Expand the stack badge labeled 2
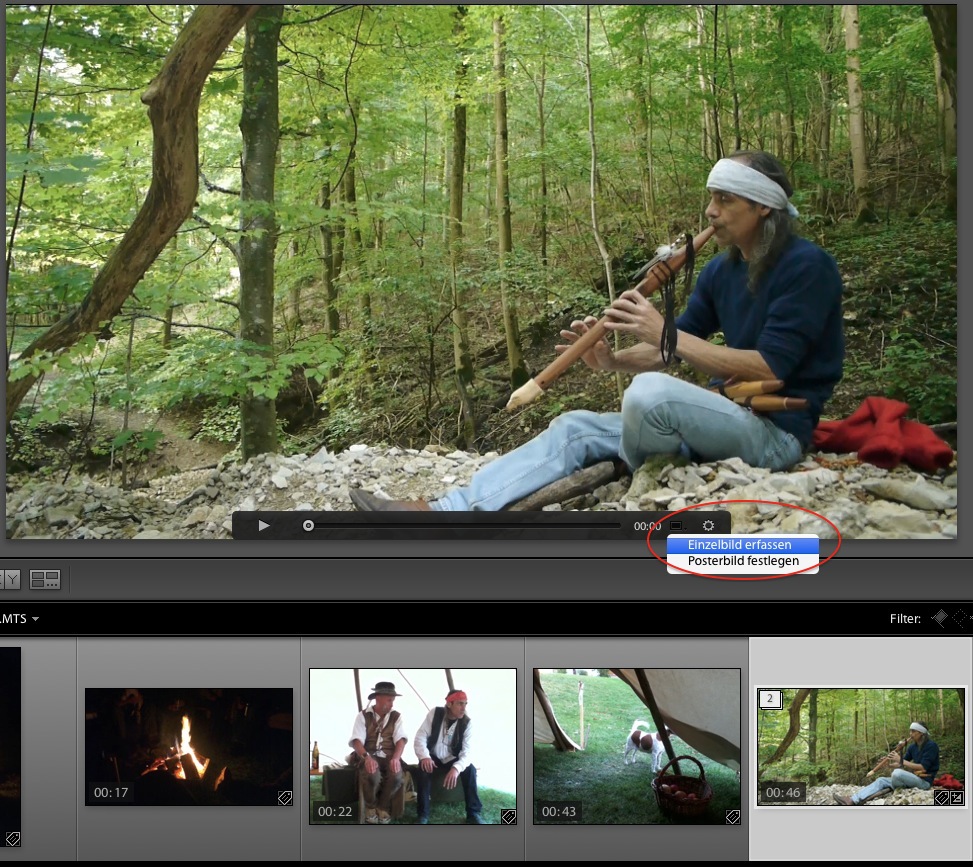 coord(770,699)
